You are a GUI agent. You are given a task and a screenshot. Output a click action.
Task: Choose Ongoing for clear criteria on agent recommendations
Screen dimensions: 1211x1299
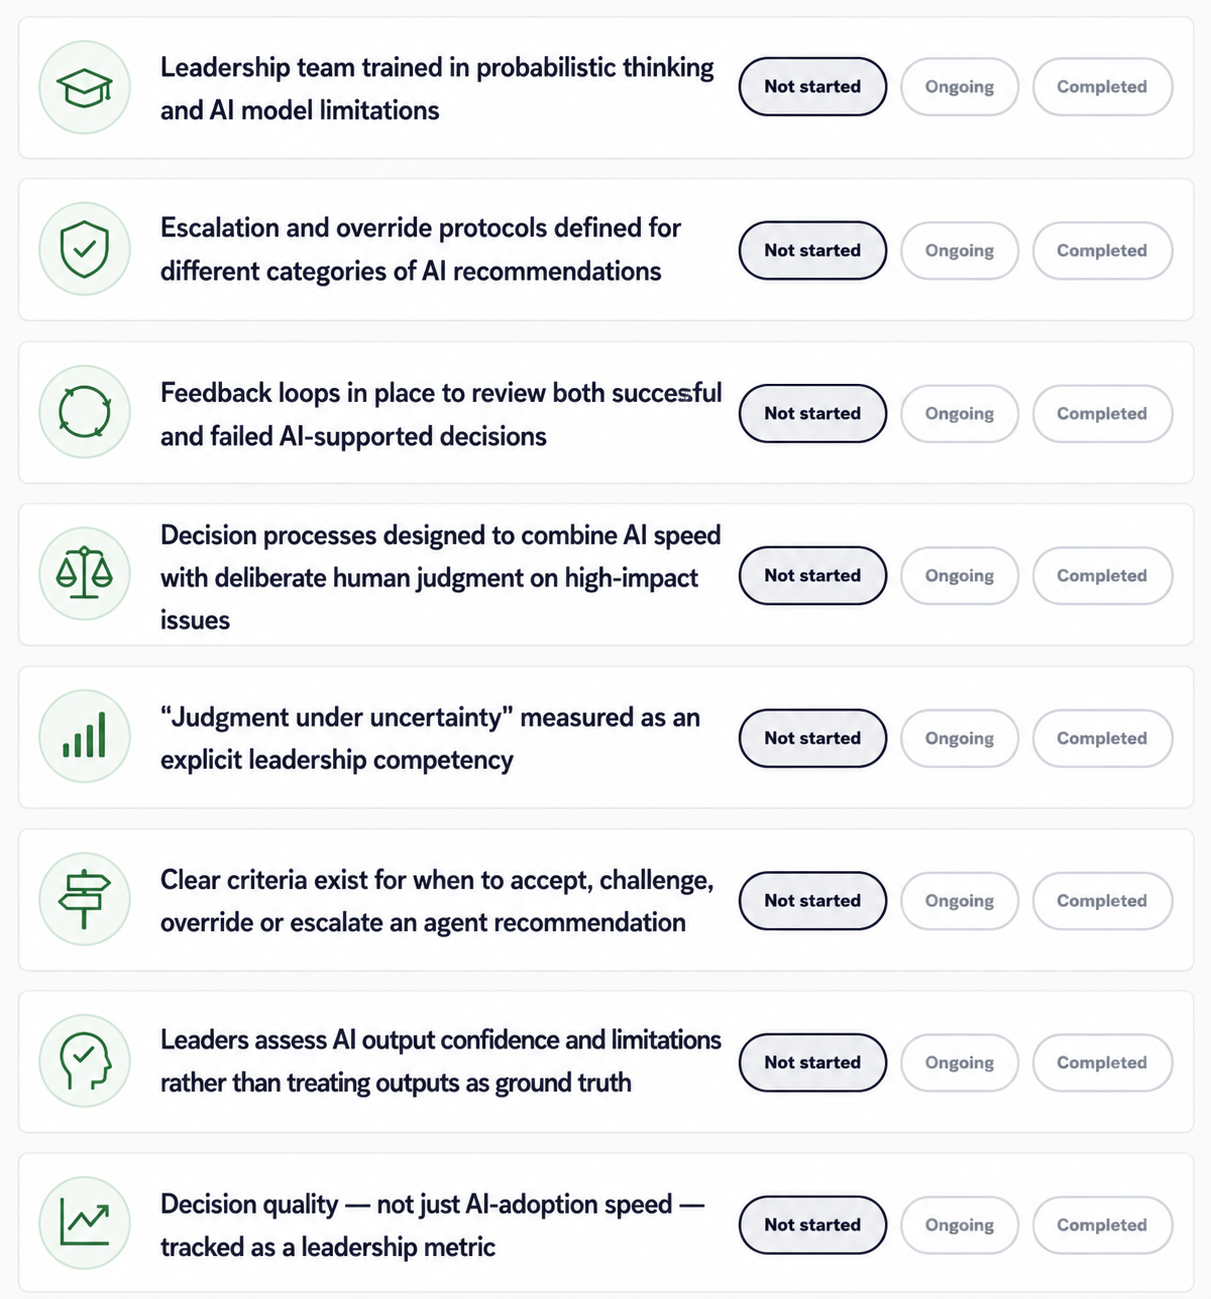[959, 900]
